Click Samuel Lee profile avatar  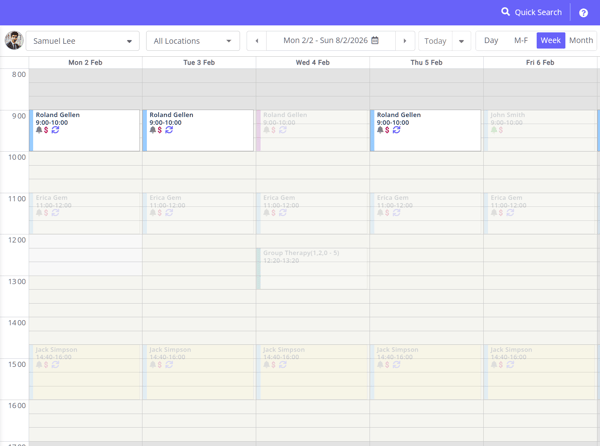coord(14,41)
